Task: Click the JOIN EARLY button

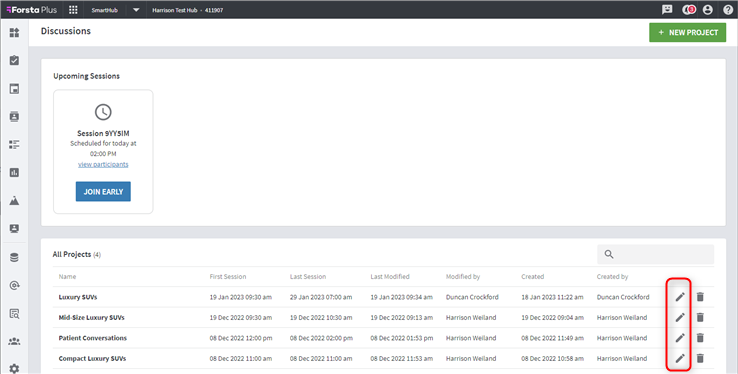Action: 103,191
